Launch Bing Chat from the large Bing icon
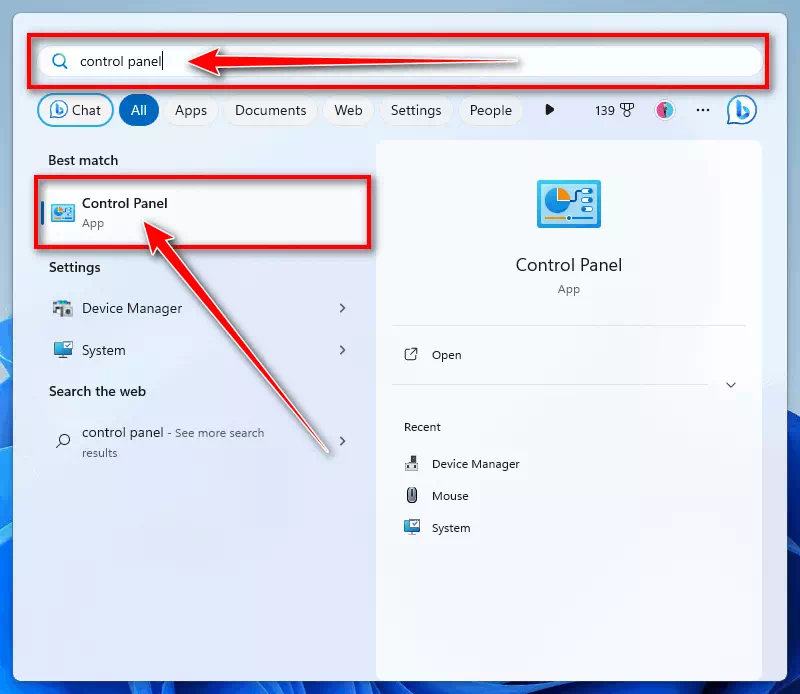Screen dimensions: 800x694 (742, 110)
